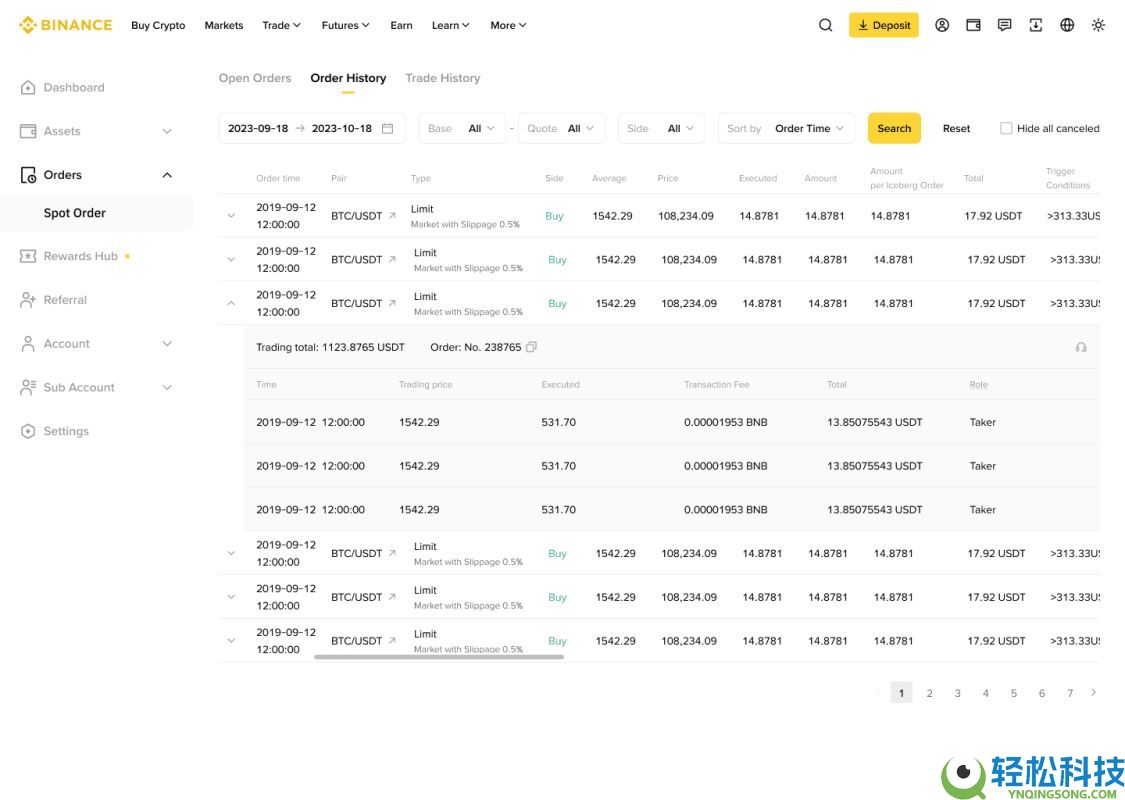This screenshot has height=800, width=1125.
Task: Check the Hide all canceled box
Action: (1006, 128)
